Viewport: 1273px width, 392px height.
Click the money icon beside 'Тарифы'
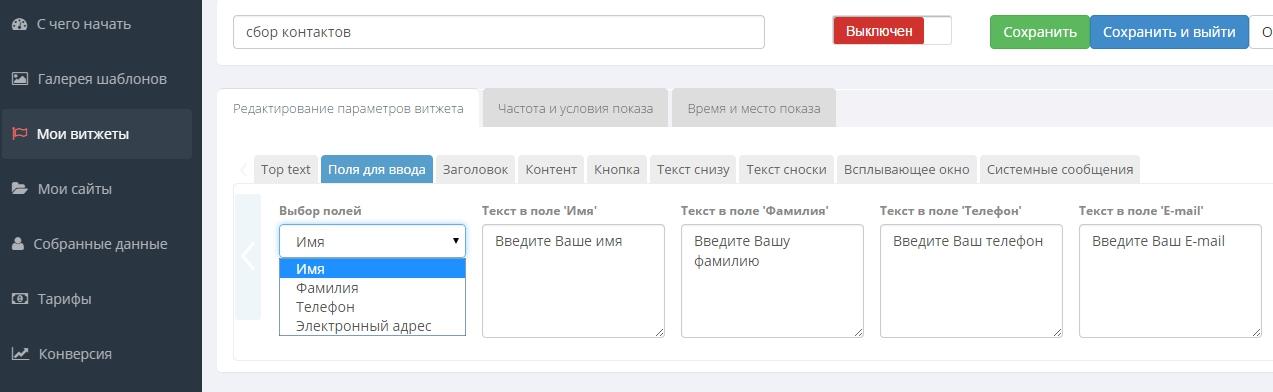click(x=20, y=299)
